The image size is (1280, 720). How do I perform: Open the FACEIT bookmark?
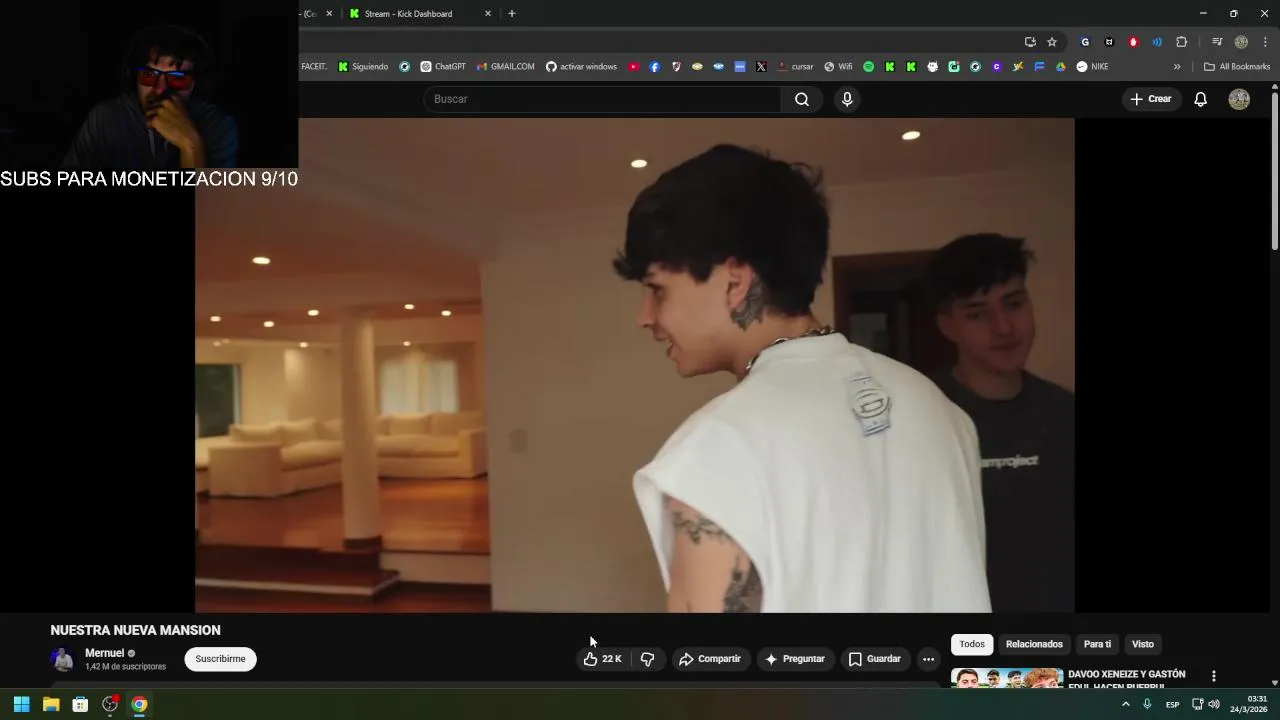point(314,67)
